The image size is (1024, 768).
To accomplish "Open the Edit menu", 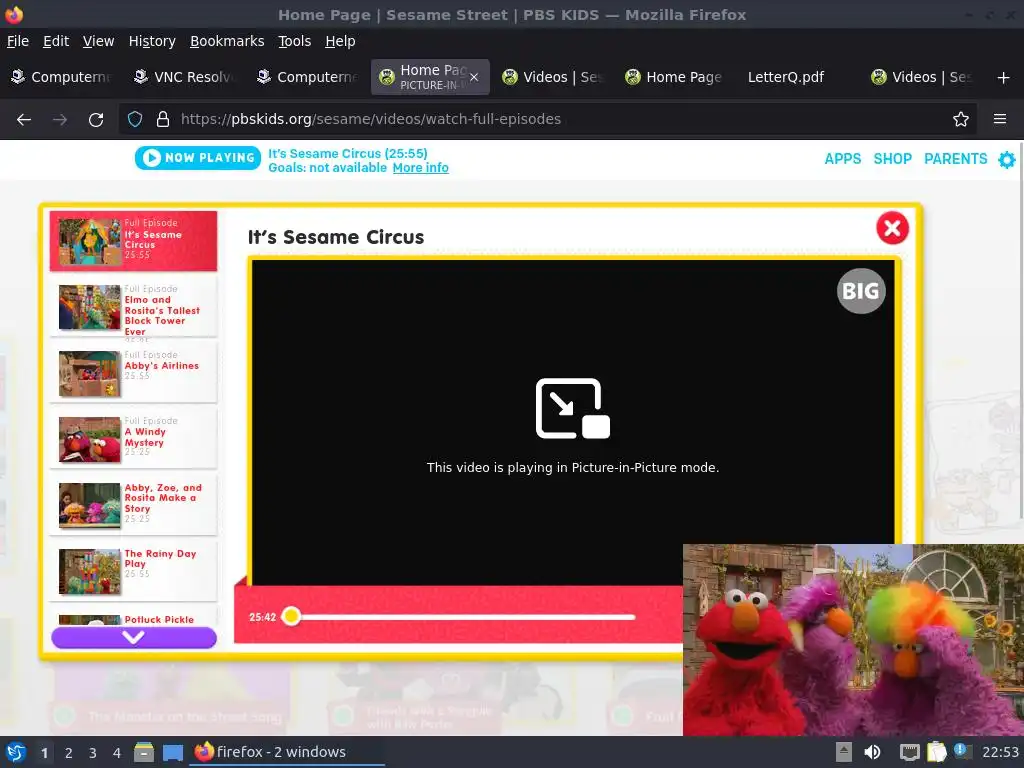I will (x=56, y=41).
